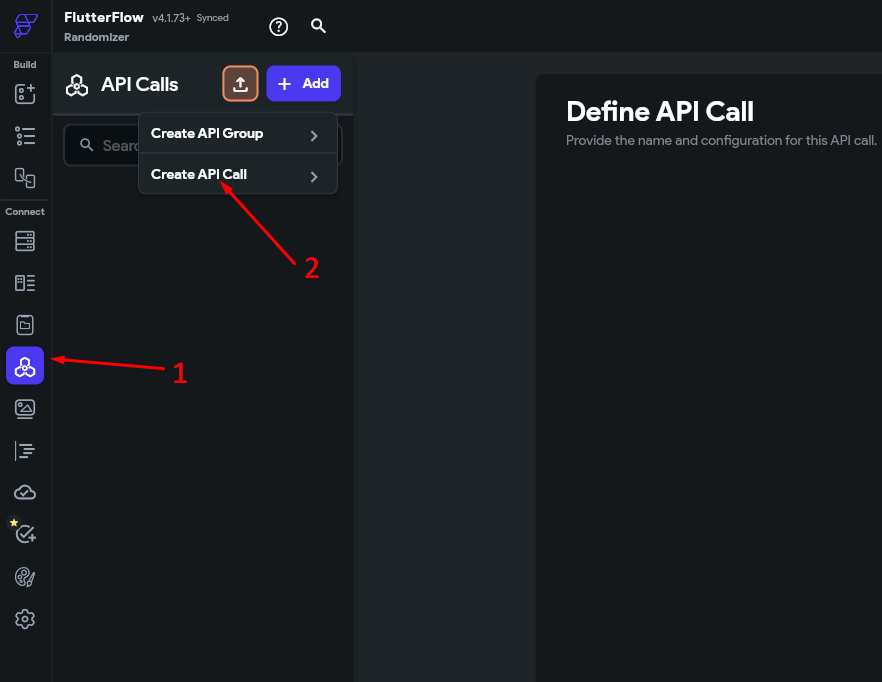This screenshot has height=682, width=882.
Task: Open the API Calls panel icon in sidebar
Action: [24, 365]
